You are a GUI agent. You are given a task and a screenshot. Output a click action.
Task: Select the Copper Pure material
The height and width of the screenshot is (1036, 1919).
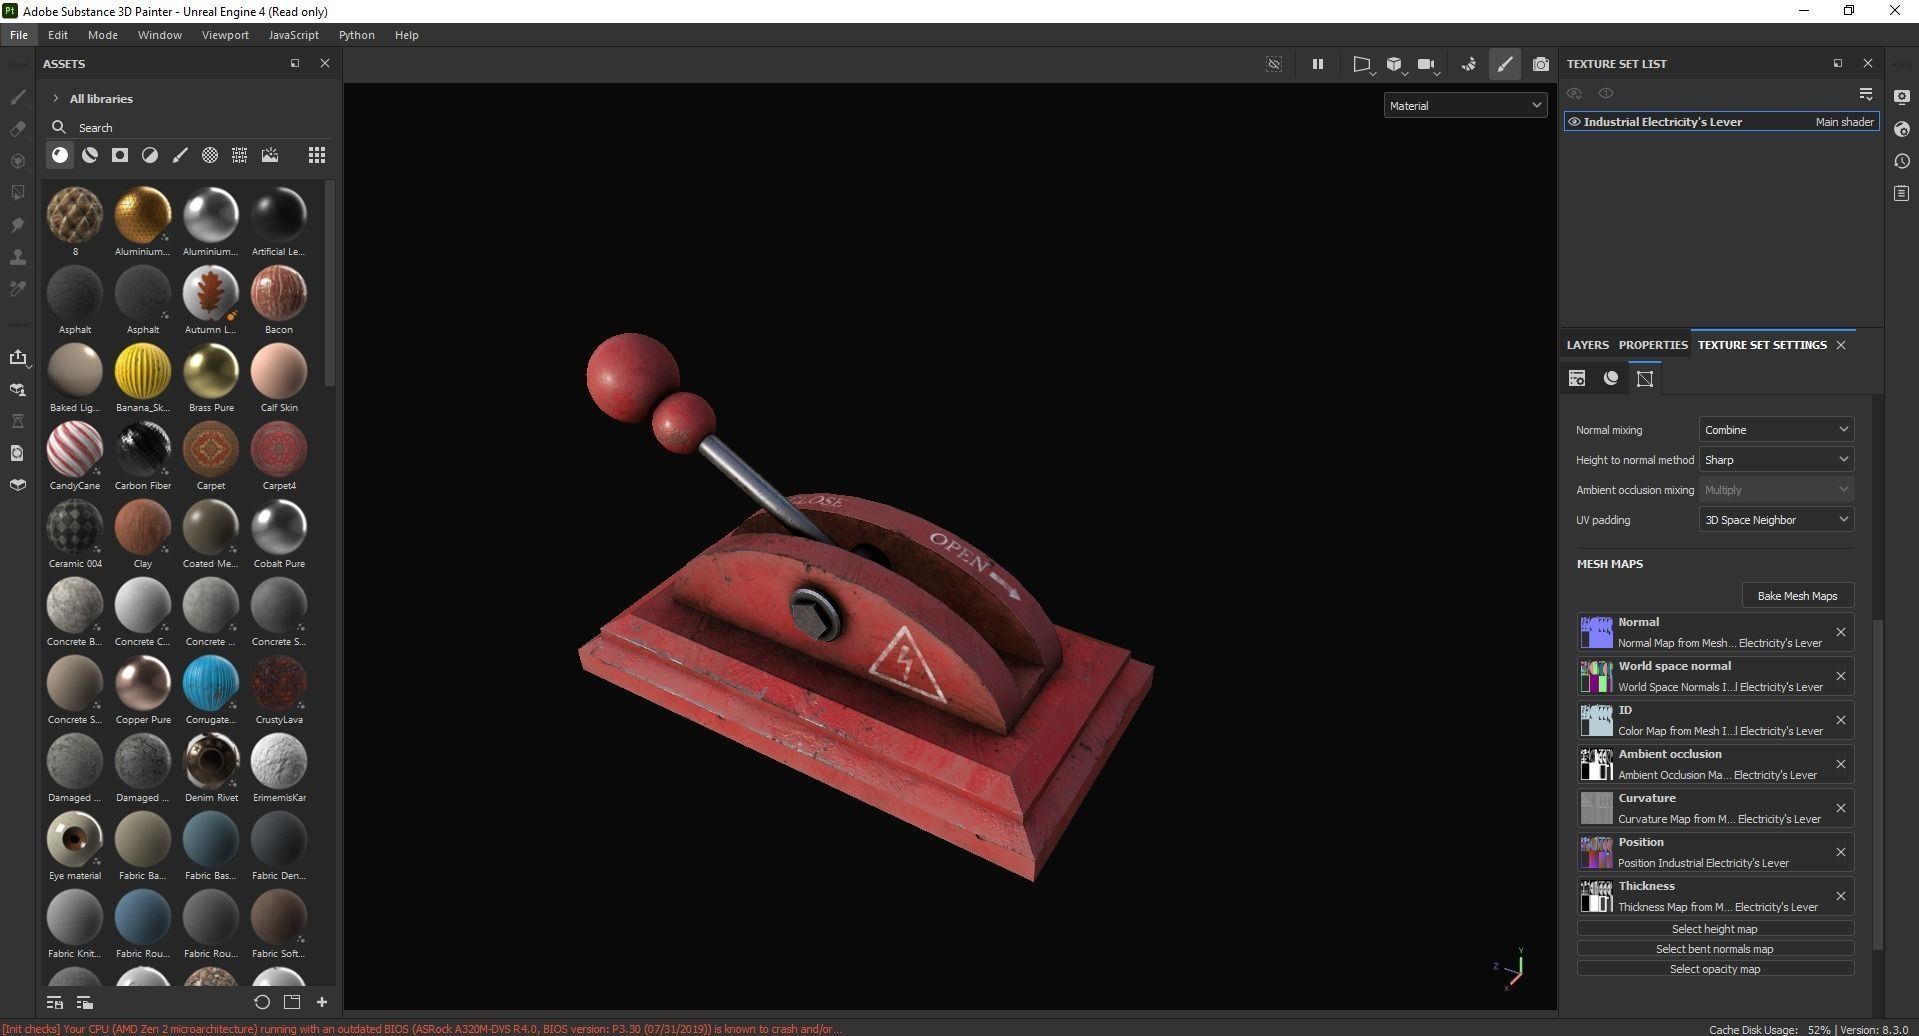[x=143, y=690]
